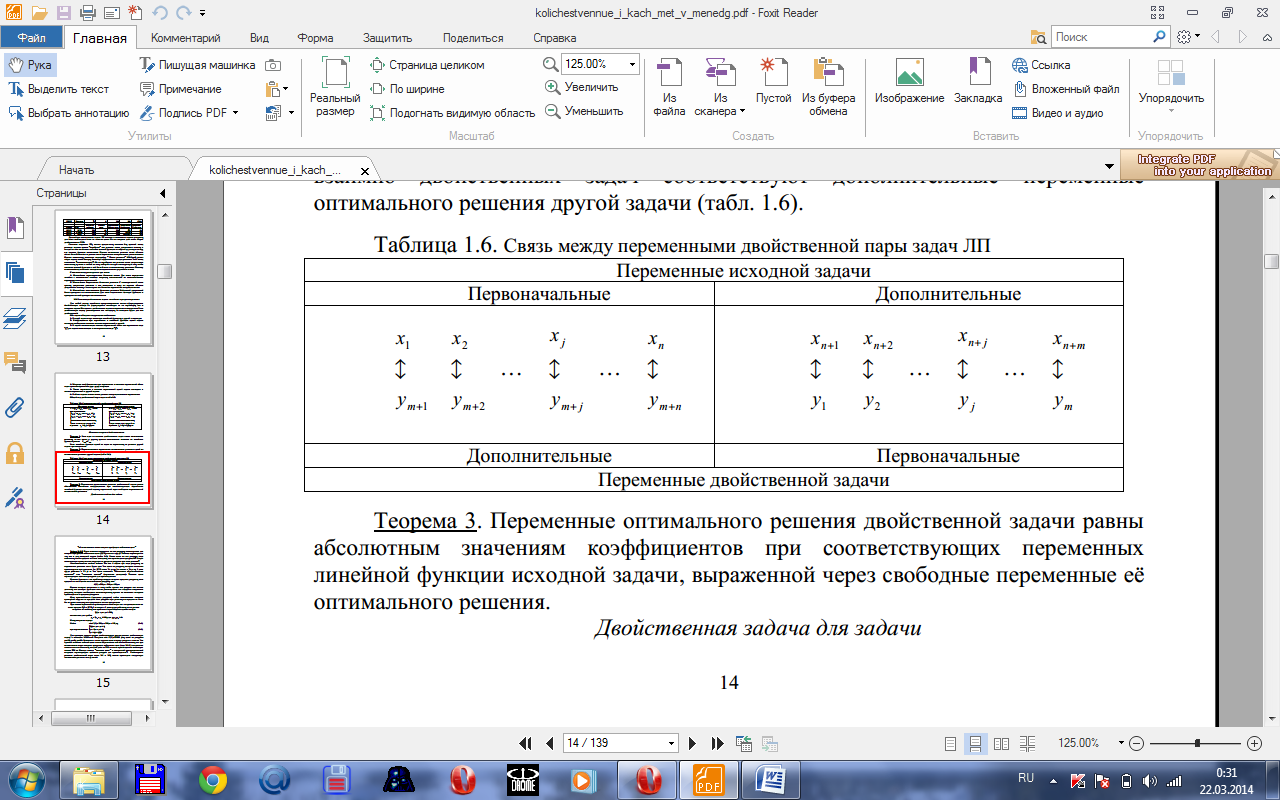Go to the last page
Screen dimensions: 1280x800
[x=717, y=743]
